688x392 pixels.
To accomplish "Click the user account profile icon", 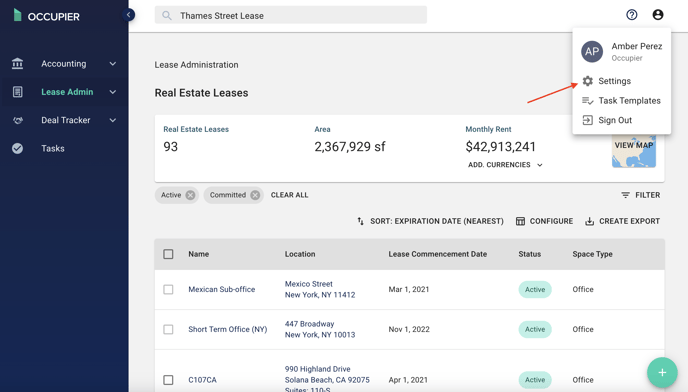I will [x=658, y=15].
